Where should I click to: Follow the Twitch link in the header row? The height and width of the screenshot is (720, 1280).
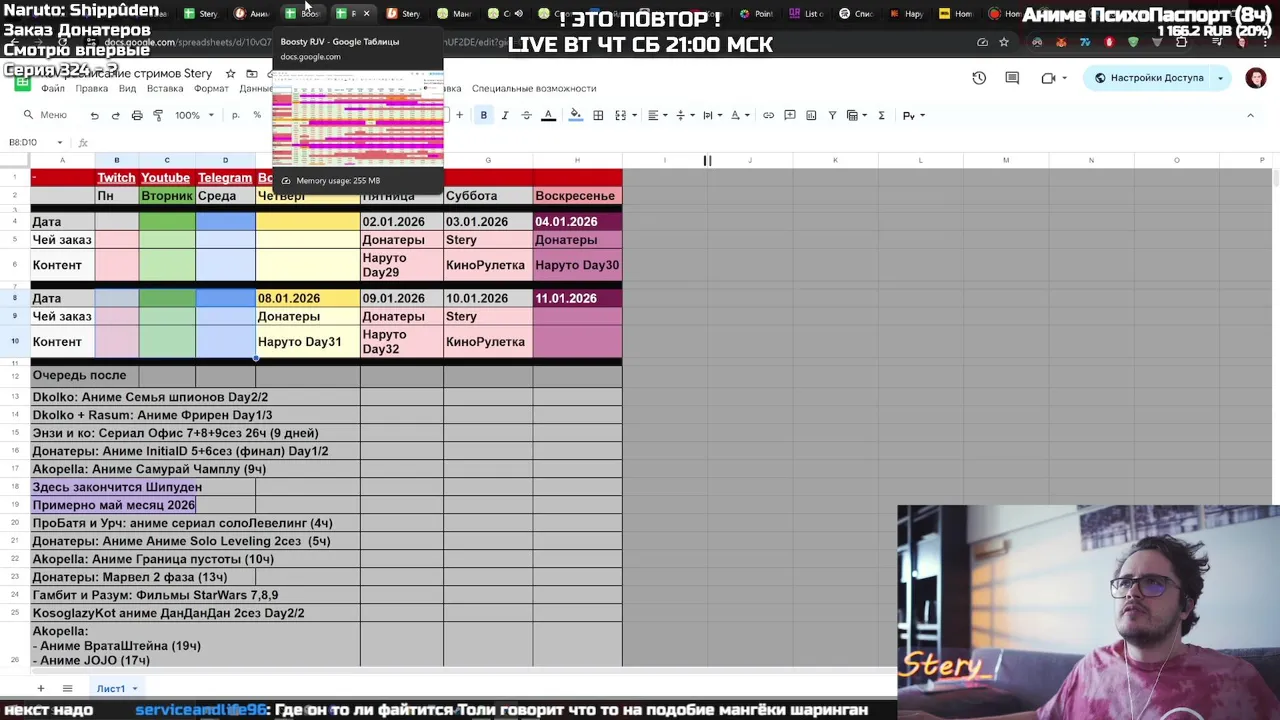(116, 178)
